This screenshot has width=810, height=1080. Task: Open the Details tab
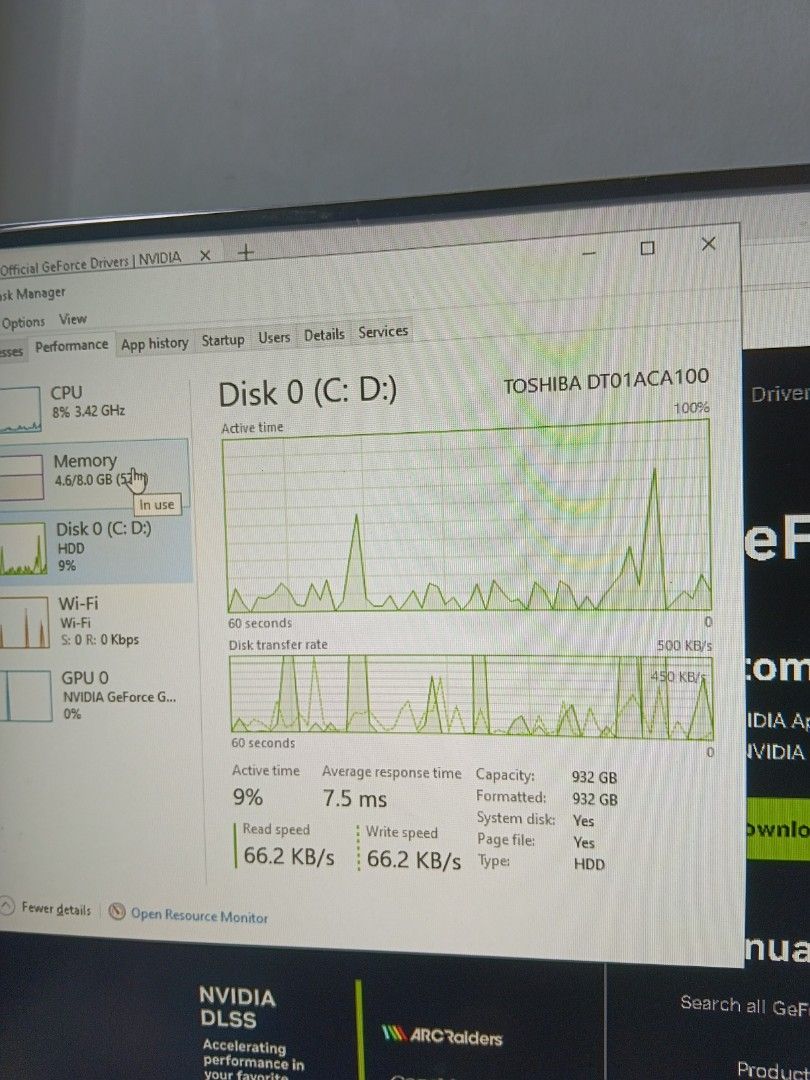point(324,335)
